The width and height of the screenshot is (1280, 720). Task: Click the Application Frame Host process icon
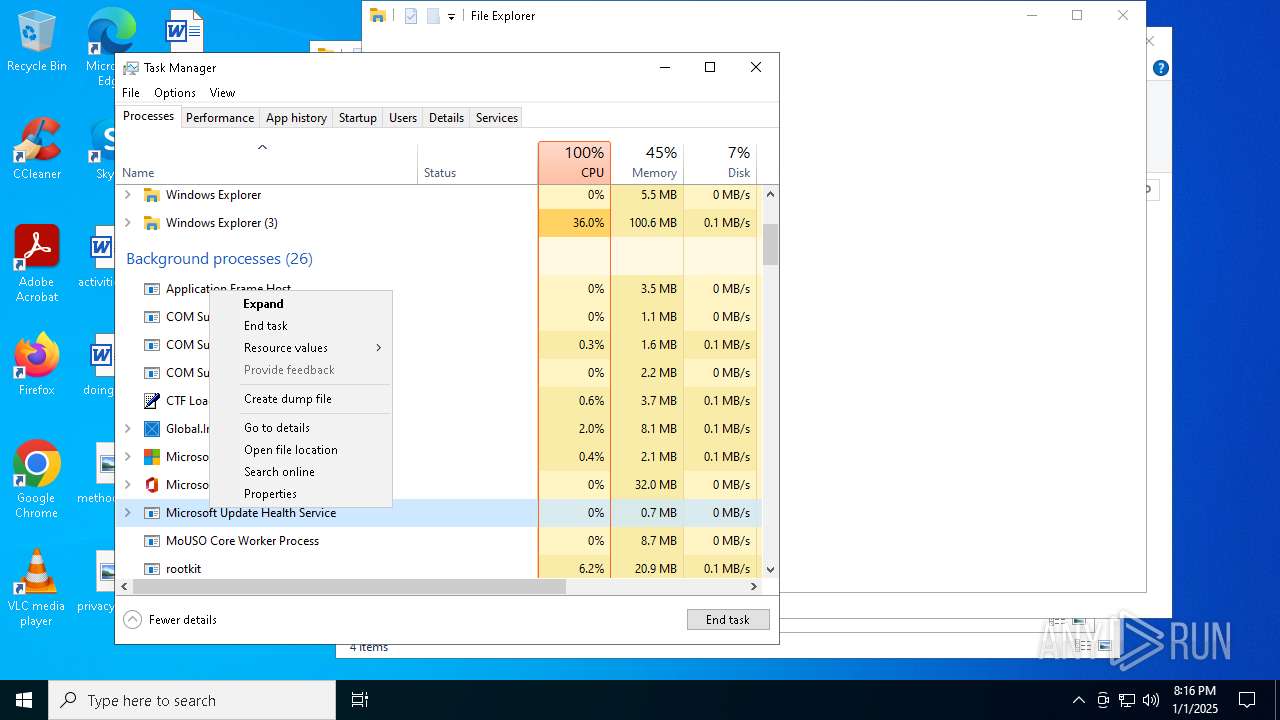(152, 289)
